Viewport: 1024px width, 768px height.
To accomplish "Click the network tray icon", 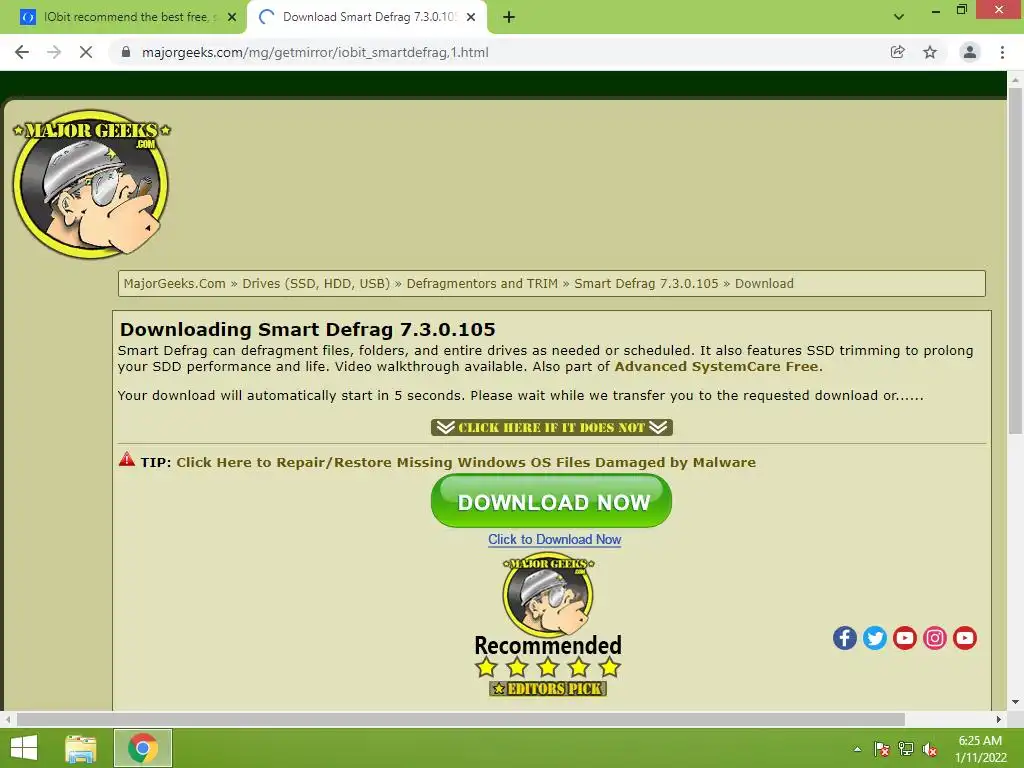I will 906,748.
